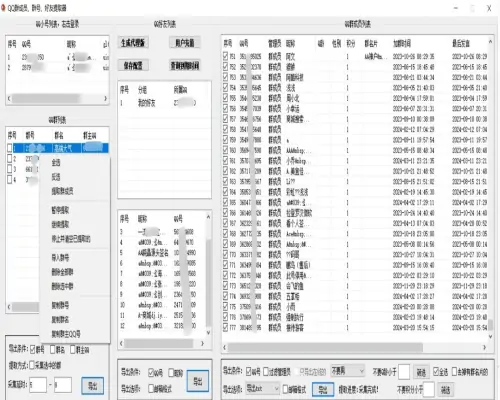Enable 过滤管理员 checkbox in member export
Image resolution: width=500 pixels, height=400 pixels.
[x=266, y=371]
